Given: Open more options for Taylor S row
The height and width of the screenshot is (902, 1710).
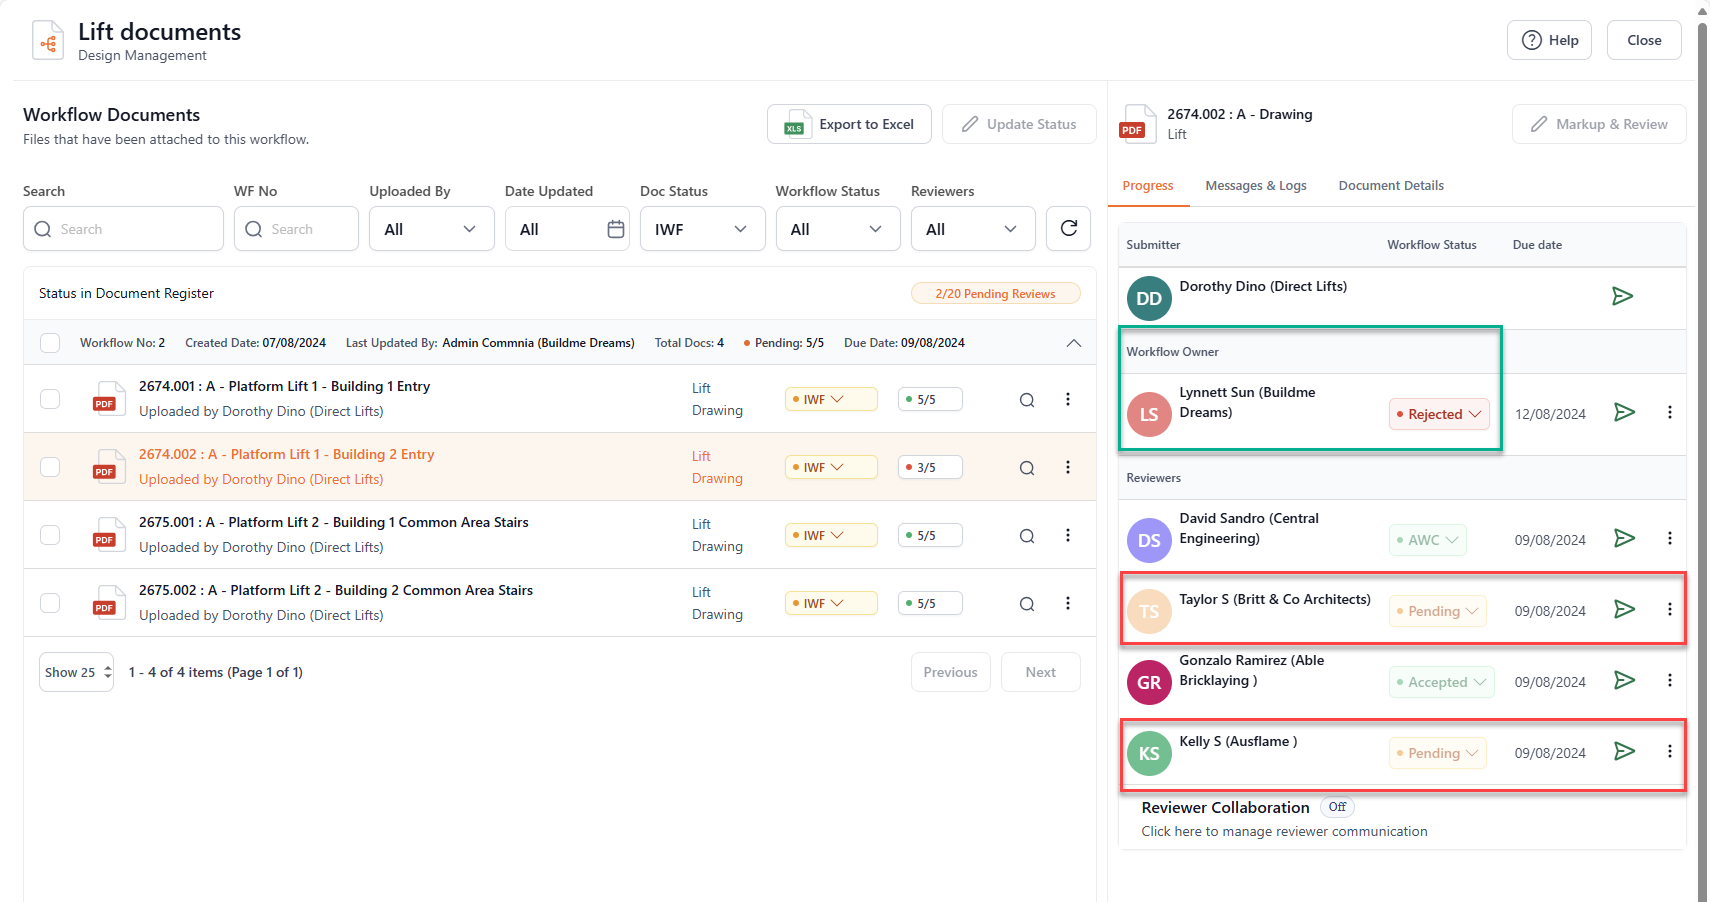Looking at the screenshot, I should click(1669, 609).
